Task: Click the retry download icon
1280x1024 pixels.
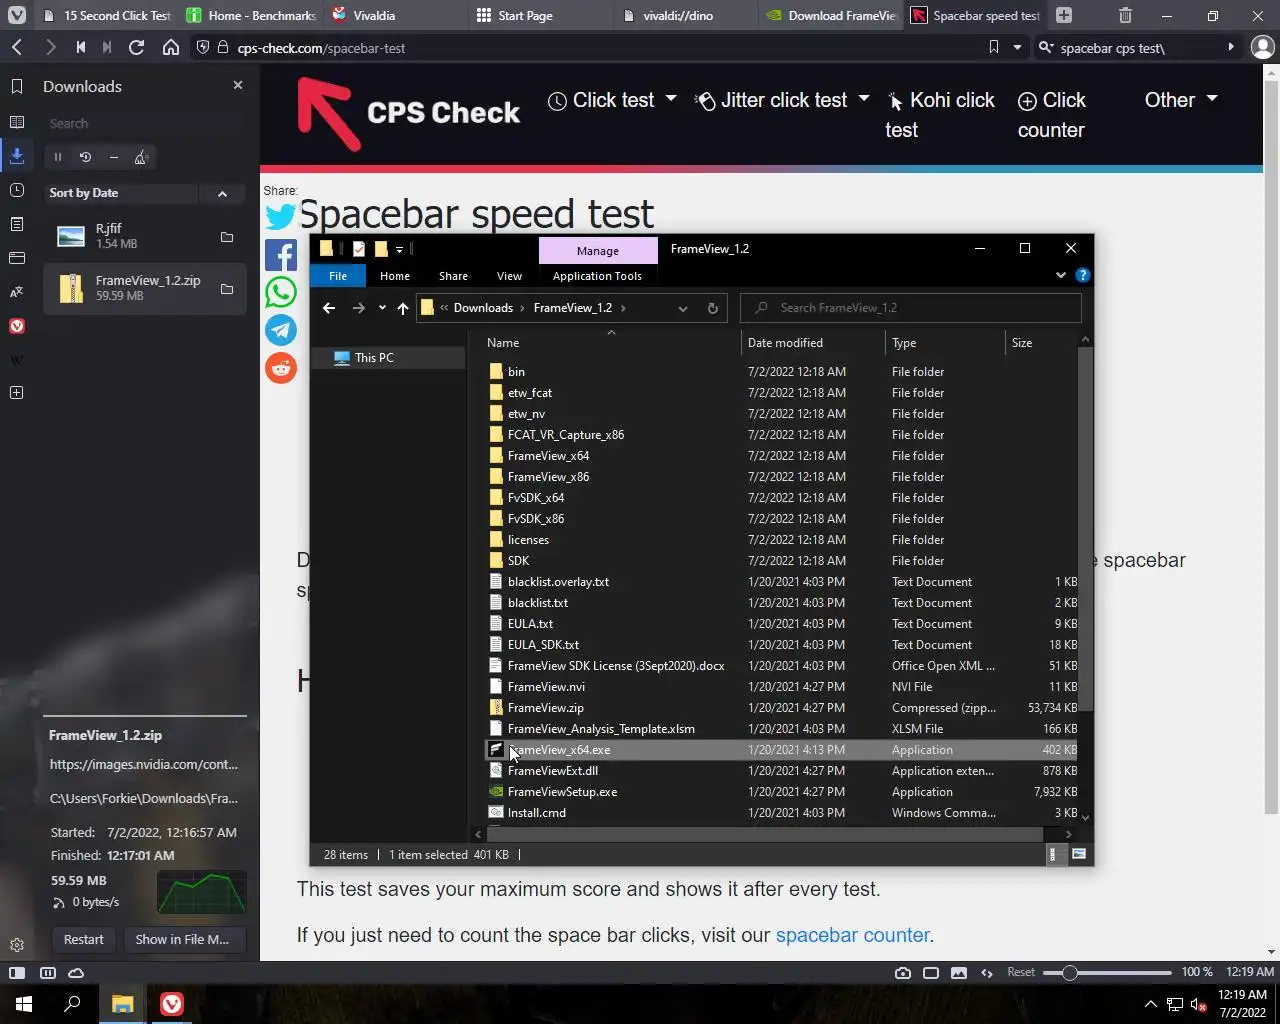Action: pos(85,157)
